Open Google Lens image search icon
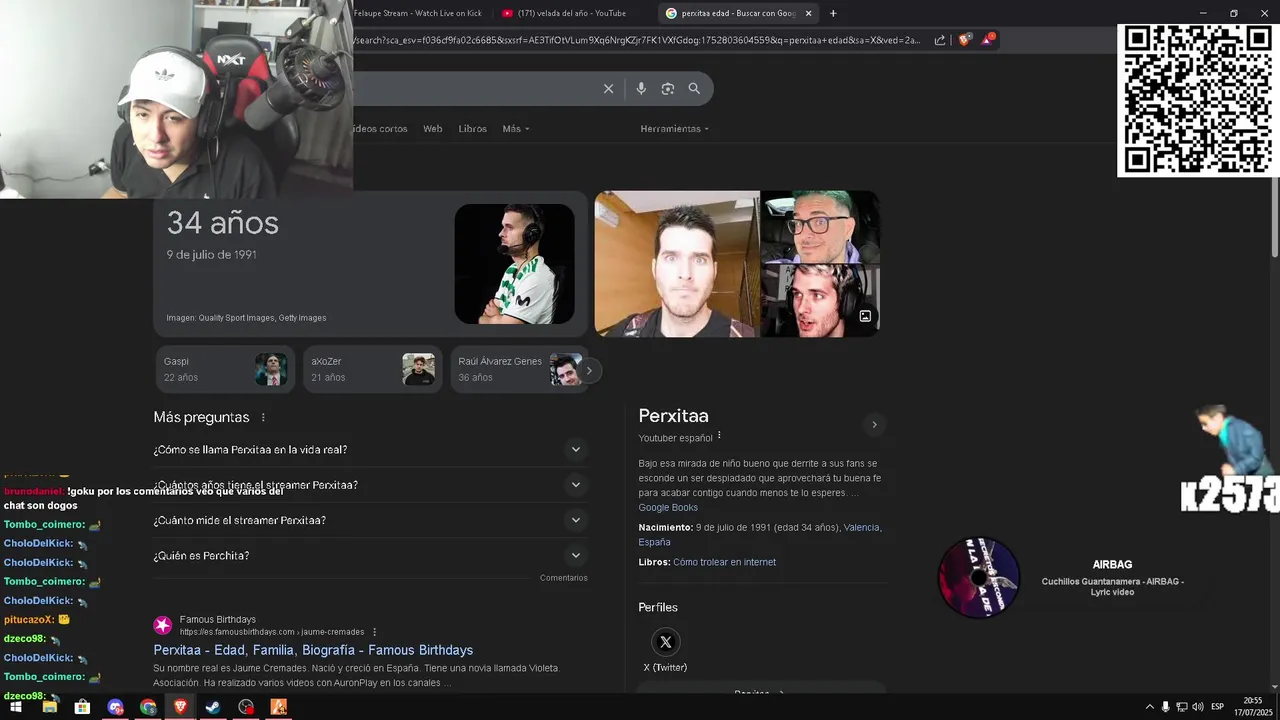The image size is (1280, 720). click(668, 89)
